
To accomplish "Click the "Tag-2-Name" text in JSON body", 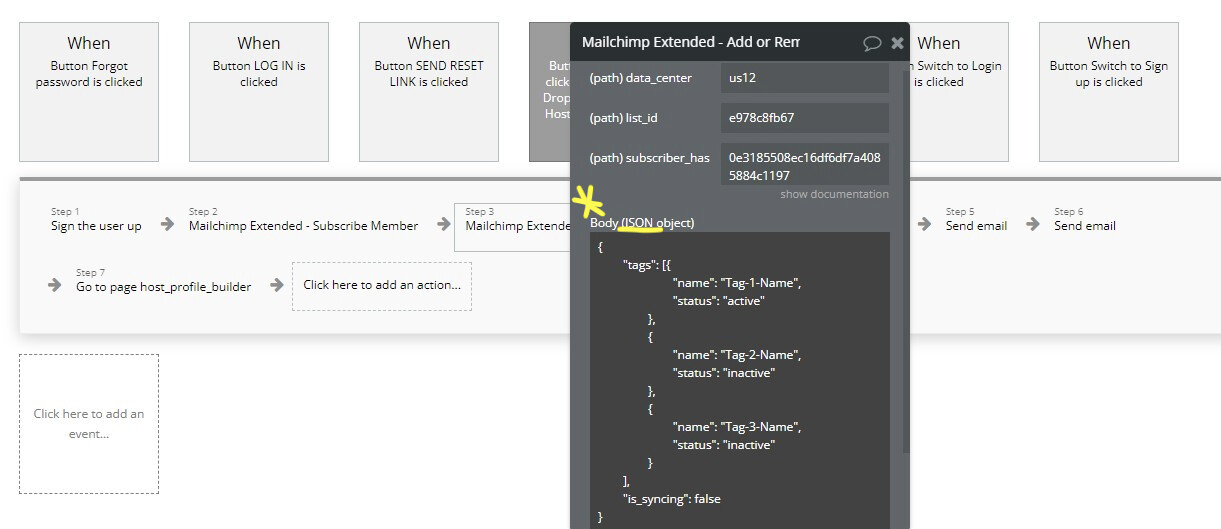I will coord(760,355).
